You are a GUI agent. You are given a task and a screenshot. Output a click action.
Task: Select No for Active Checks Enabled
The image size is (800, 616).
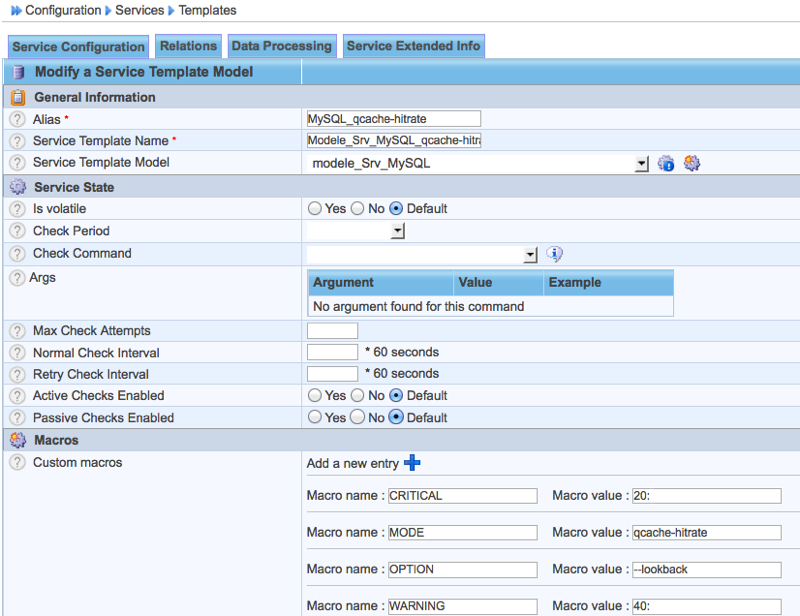[357, 396]
